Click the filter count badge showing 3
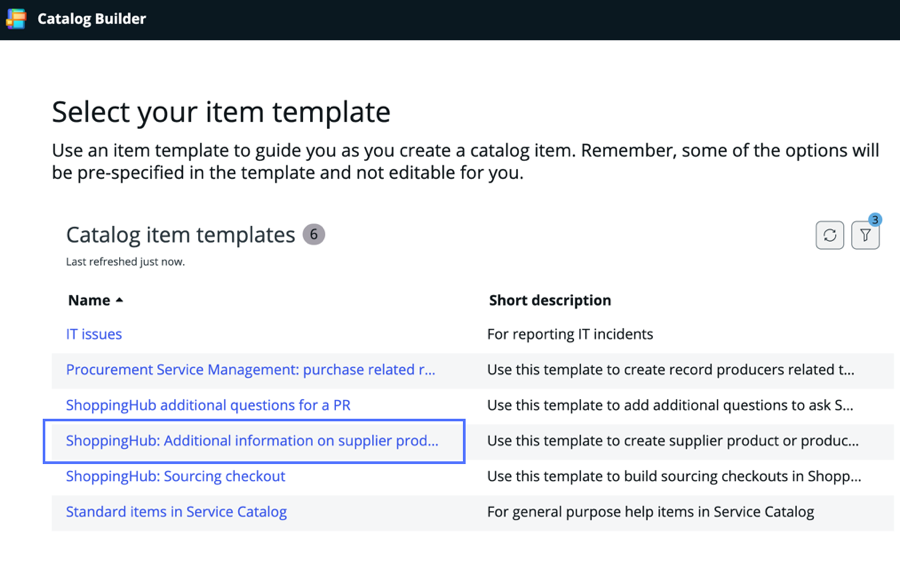The width and height of the screenshot is (900, 569). point(875,220)
